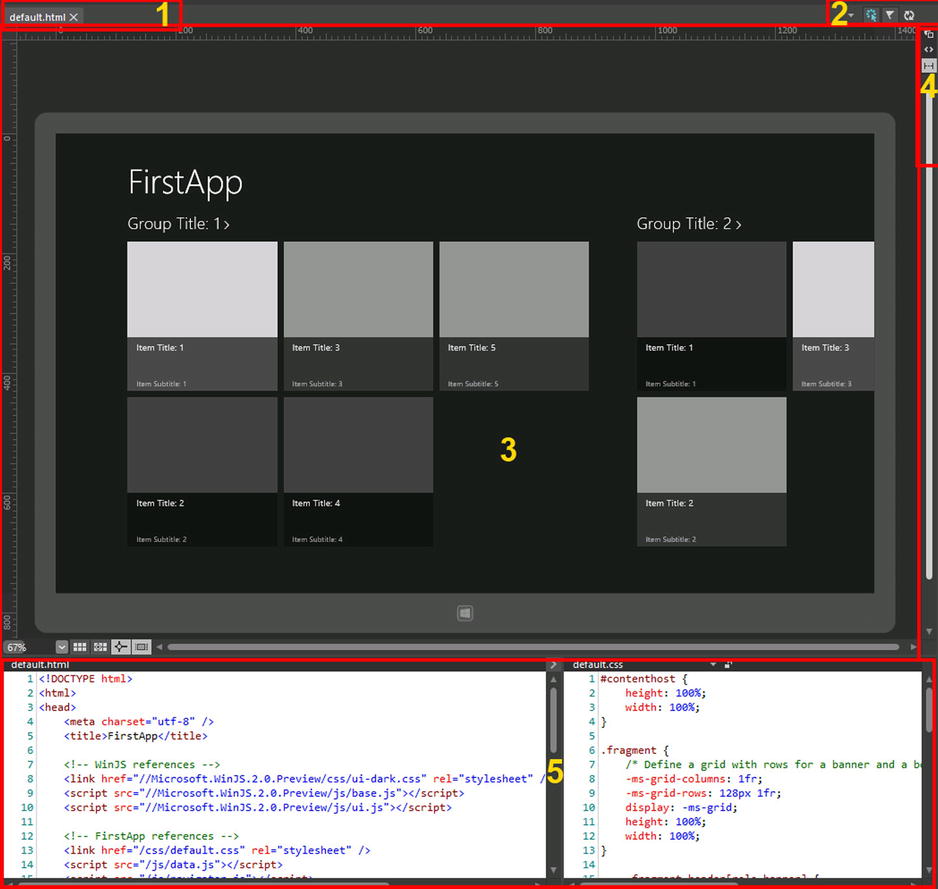Click the lock icon beside default.css

[728, 665]
